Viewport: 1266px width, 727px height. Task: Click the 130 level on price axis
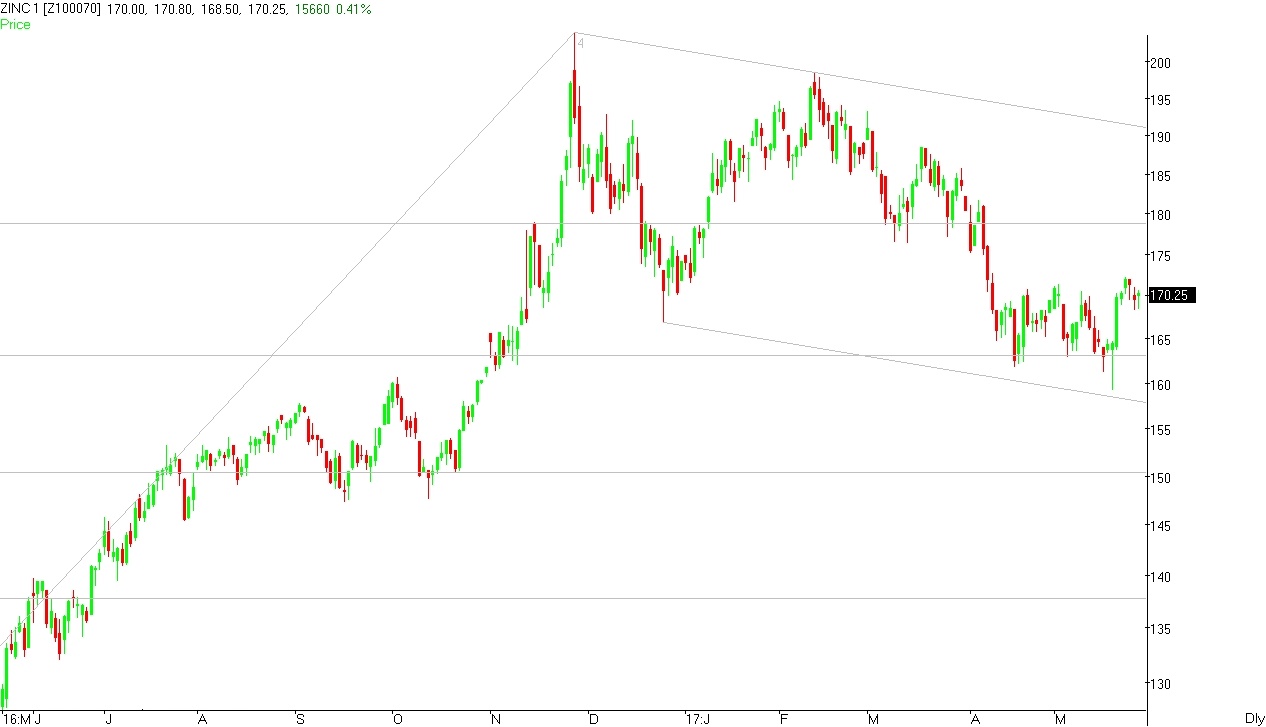[x=1160, y=685]
